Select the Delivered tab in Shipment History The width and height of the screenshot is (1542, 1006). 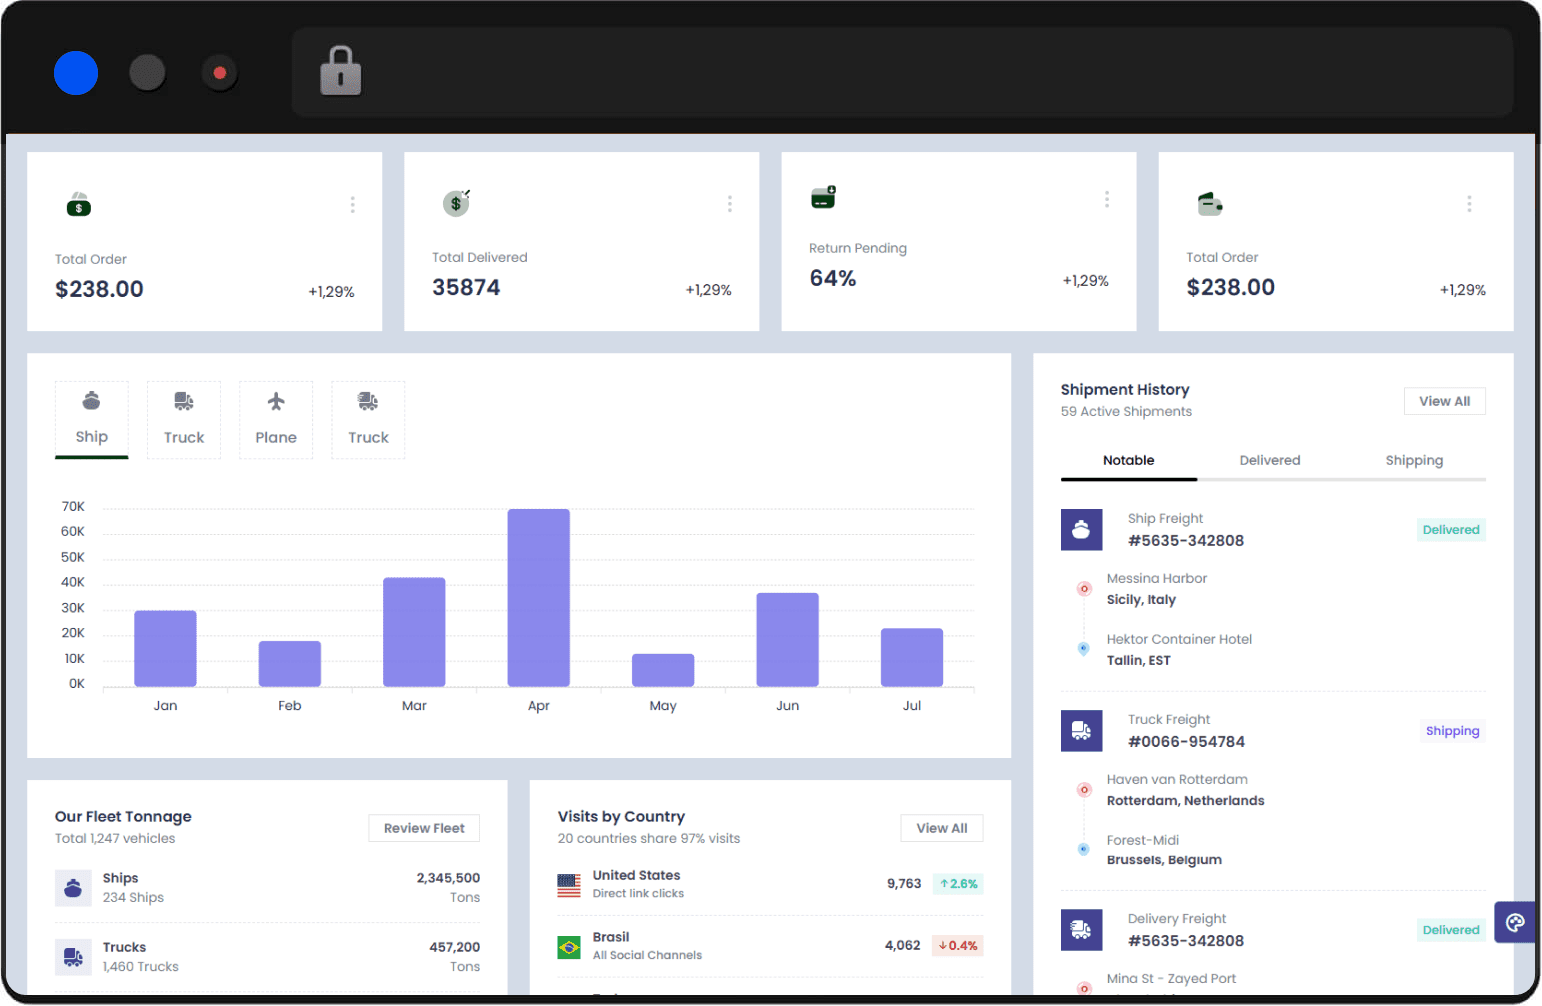tap(1269, 460)
